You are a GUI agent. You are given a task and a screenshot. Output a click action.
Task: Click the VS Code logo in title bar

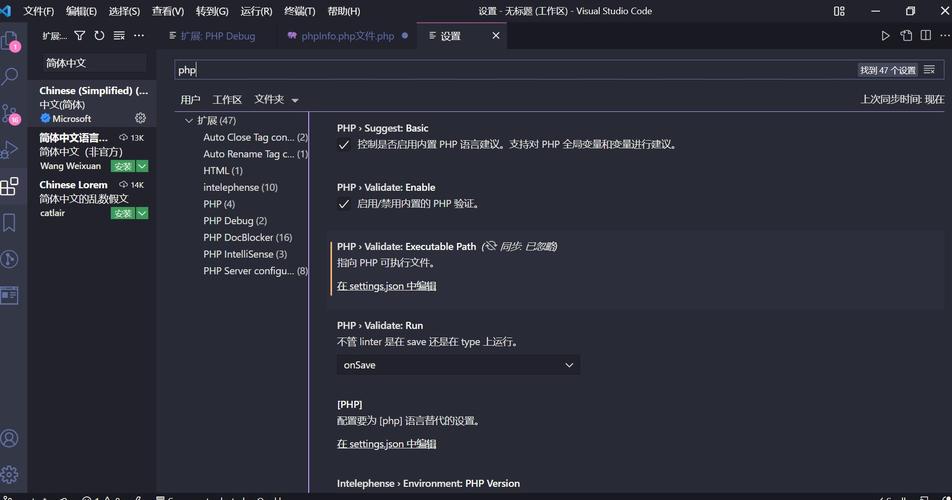(6, 11)
